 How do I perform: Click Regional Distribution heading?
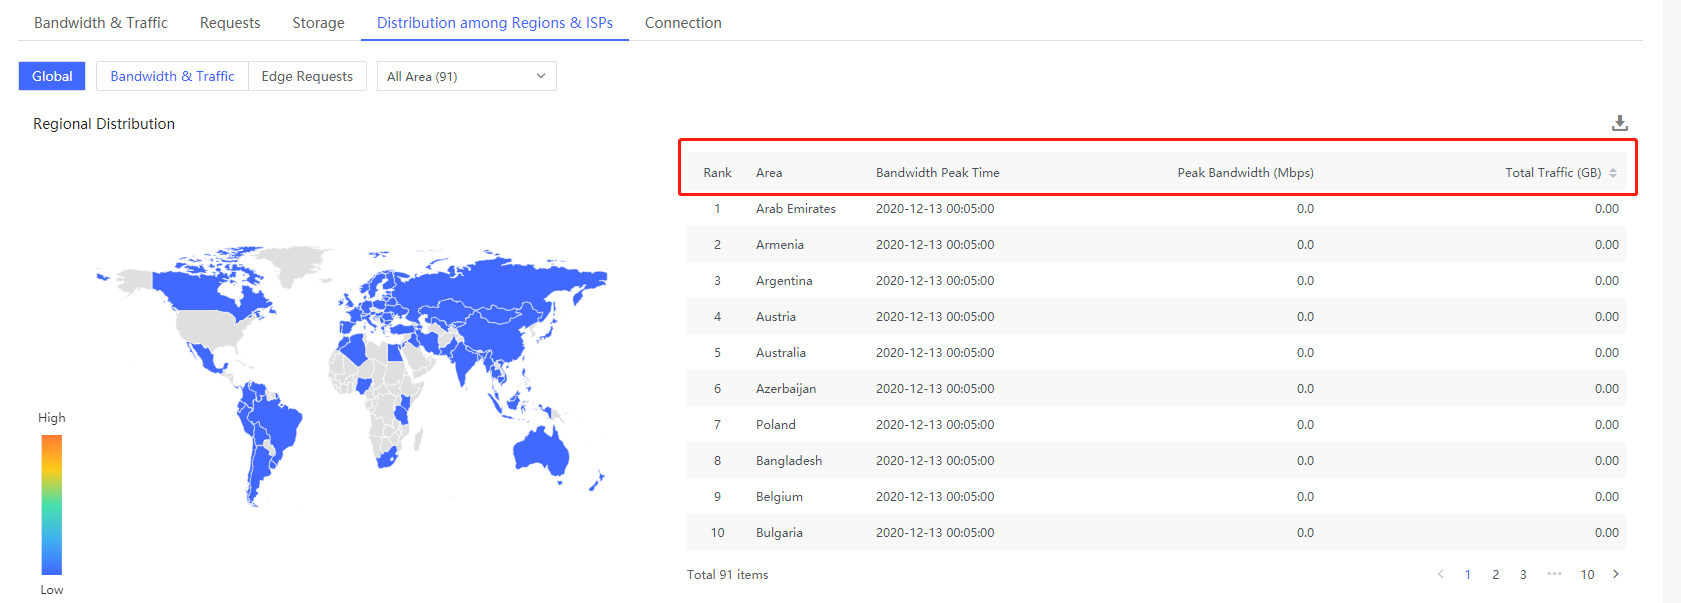click(x=104, y=124)
